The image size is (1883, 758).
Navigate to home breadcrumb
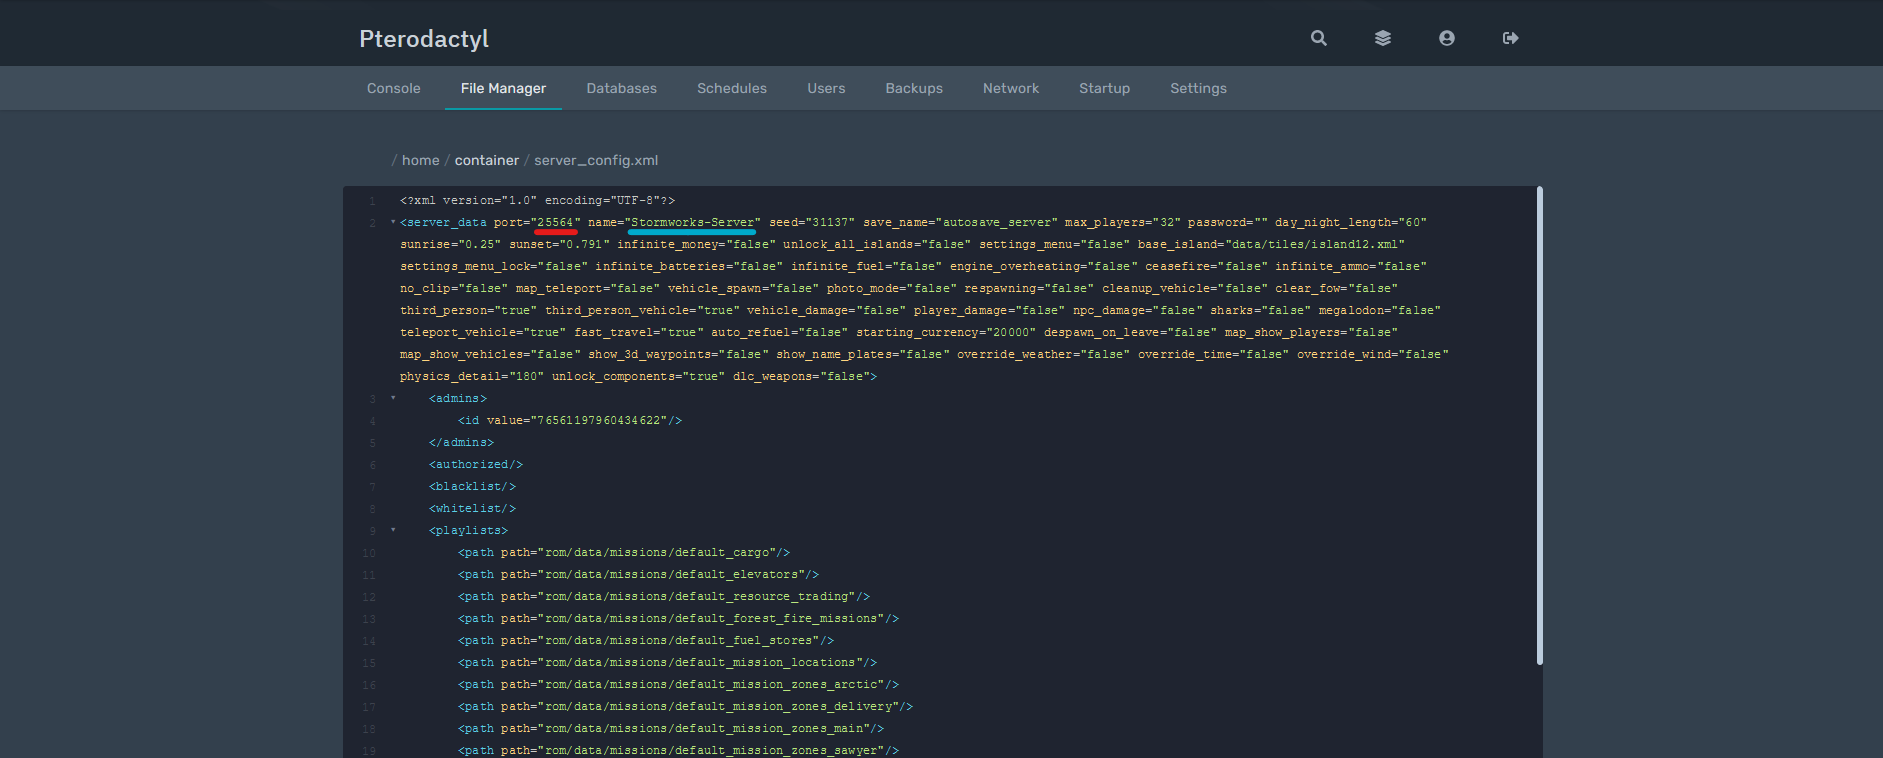pyautogui.click(x=420, y=160)
